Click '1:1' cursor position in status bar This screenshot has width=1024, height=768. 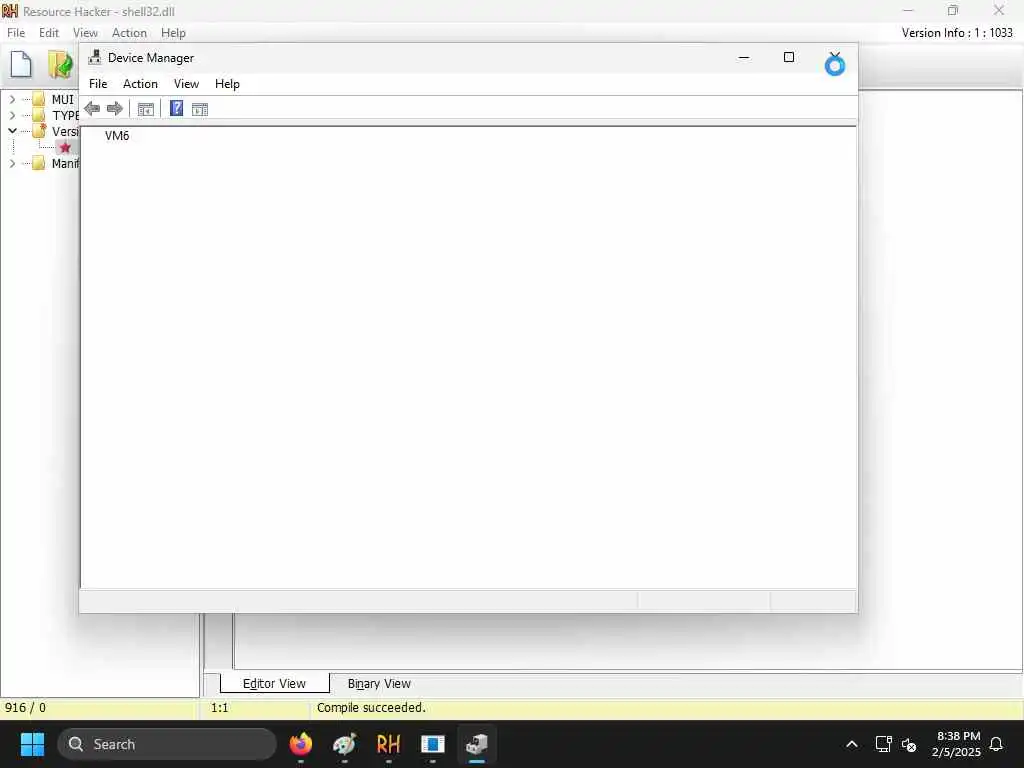219,707
